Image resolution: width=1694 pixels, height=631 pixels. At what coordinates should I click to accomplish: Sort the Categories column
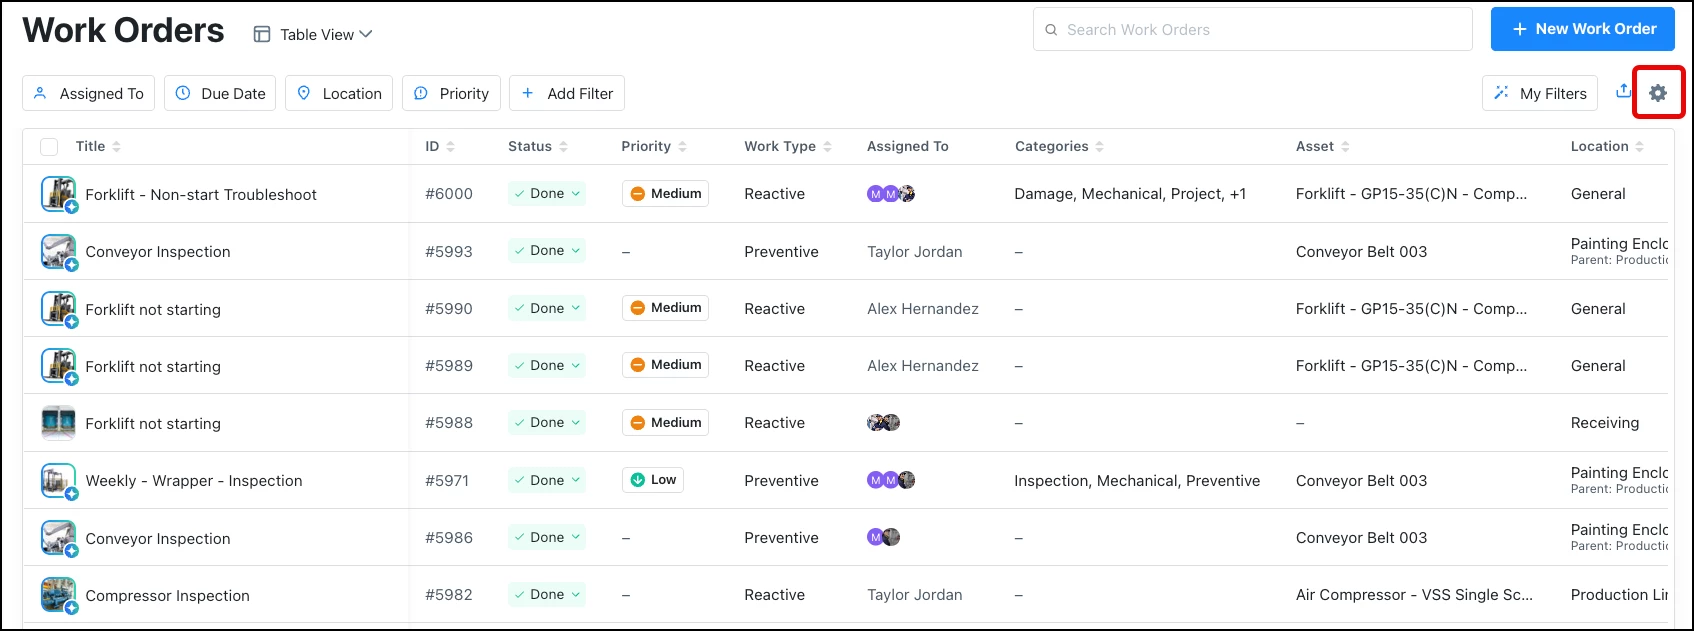pyautogui.click(x=1099, y=147)
